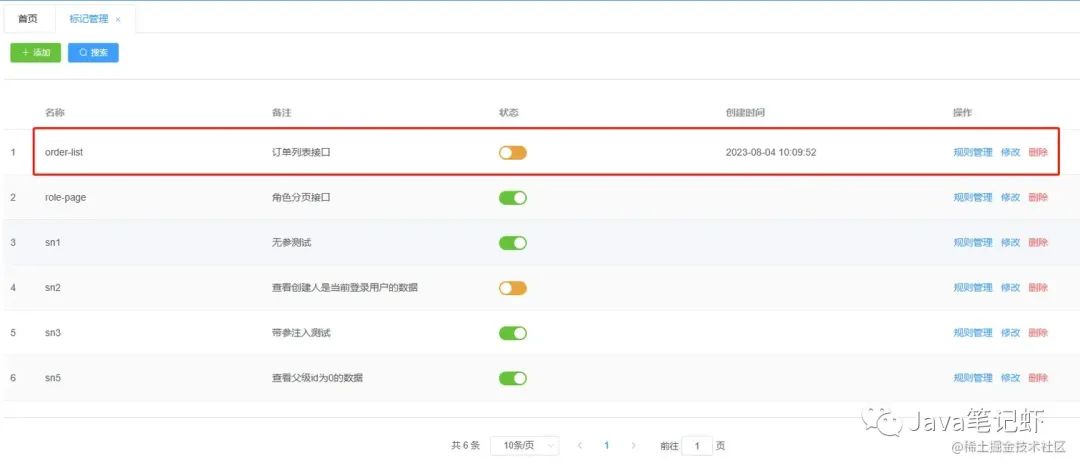Click the sn3 name cell
The image size is (1080, 468).
53,333
